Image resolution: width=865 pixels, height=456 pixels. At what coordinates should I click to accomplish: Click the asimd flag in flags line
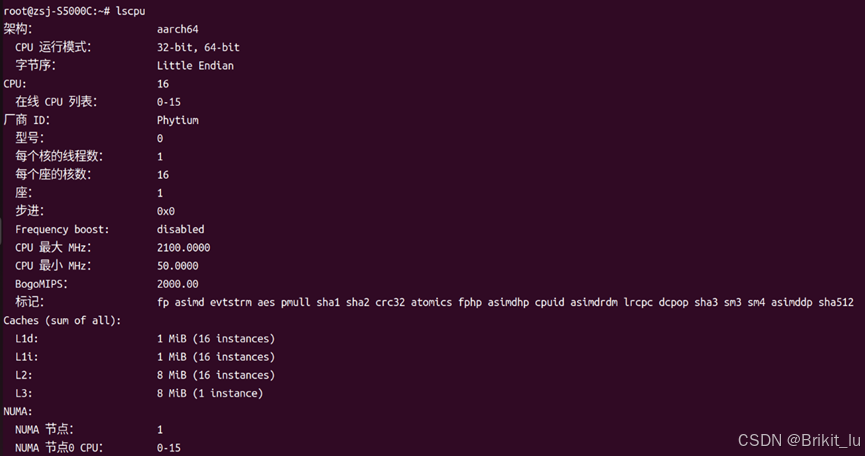(189, 302)
